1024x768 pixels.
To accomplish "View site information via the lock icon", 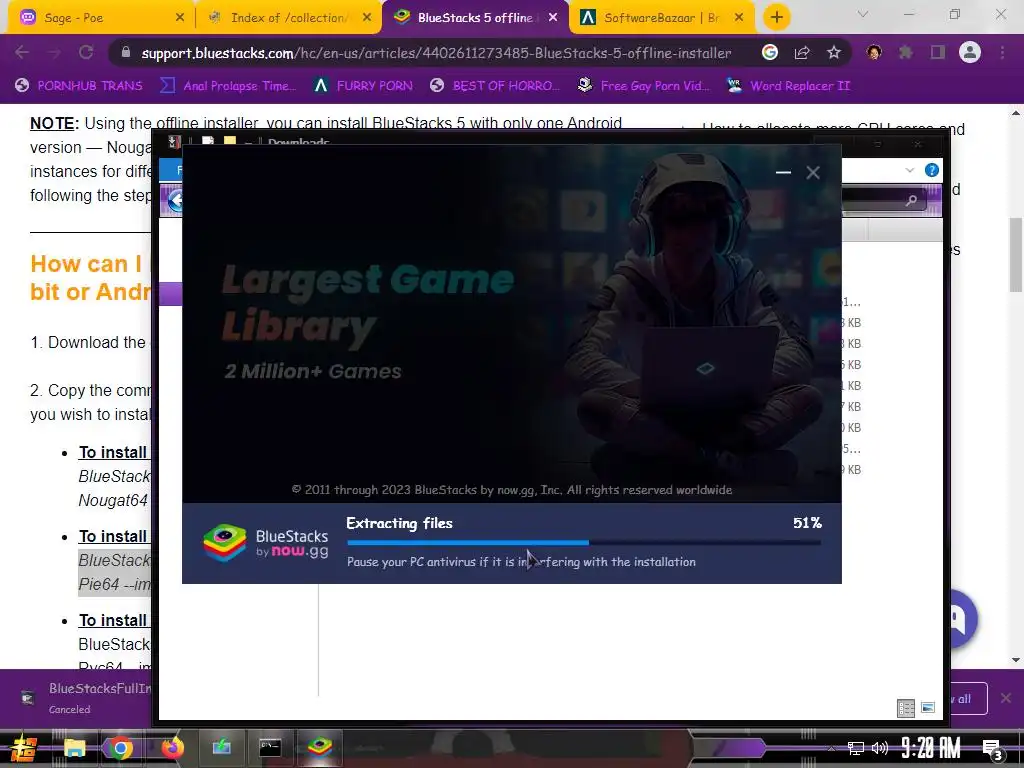I will 125,53.
